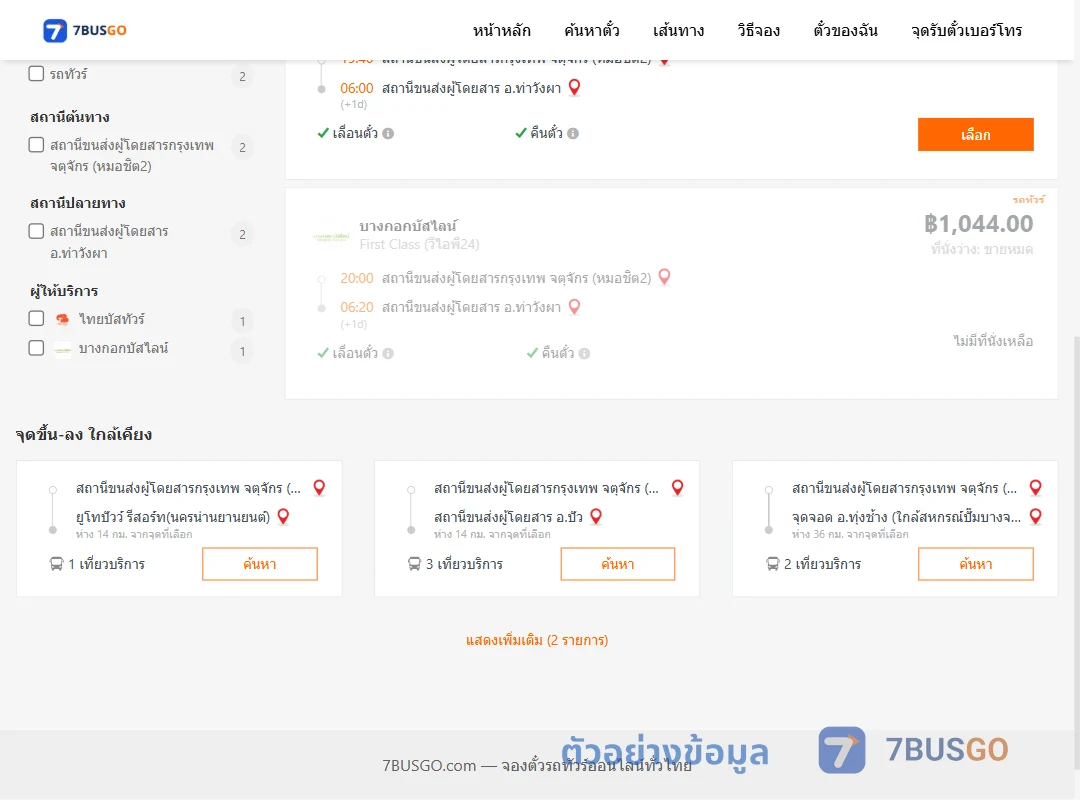The height and width of the screenshot is (800, 1080).
Task: Tick the หมอชิต2 origin station checkbox
Action: click(36, 145)
